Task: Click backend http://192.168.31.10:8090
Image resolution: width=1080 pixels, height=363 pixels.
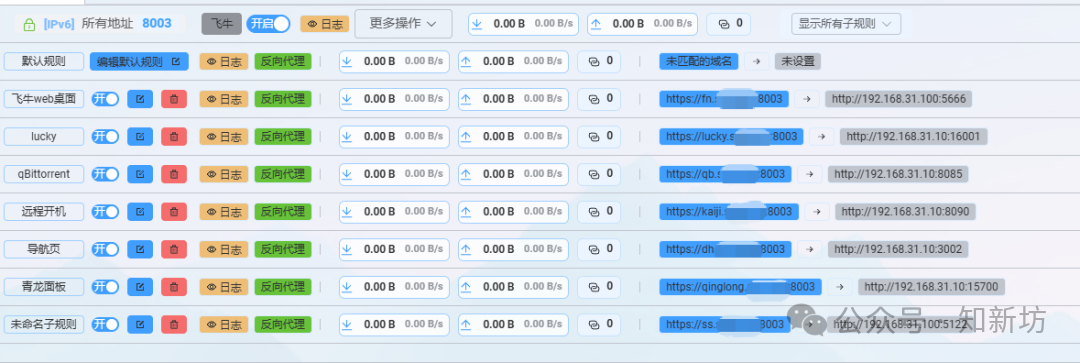Action: point(906,211)
